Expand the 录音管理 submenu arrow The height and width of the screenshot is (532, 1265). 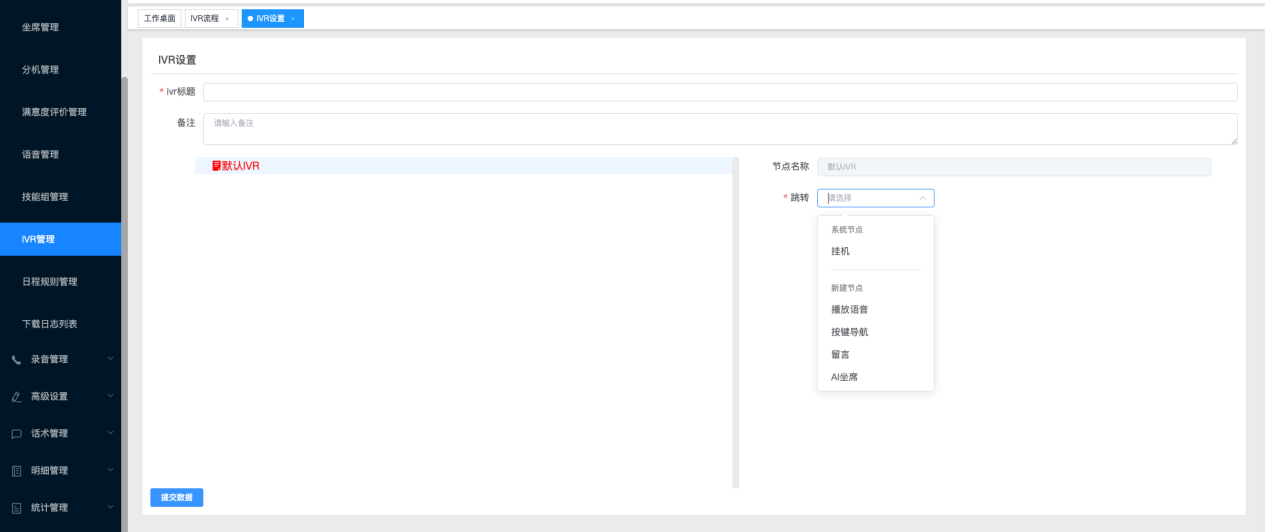[110, 359]
